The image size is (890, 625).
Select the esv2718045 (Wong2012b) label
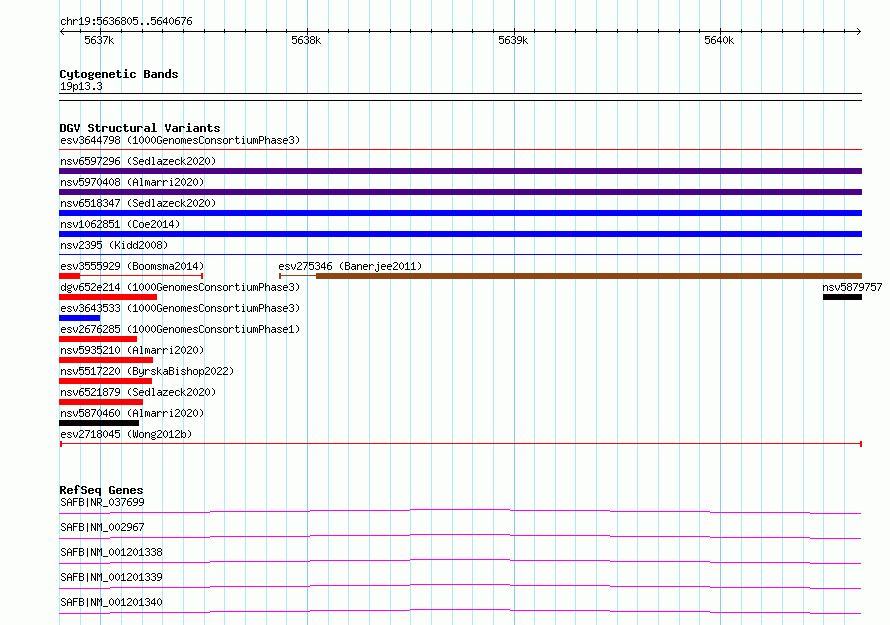(x=126, y=434)
